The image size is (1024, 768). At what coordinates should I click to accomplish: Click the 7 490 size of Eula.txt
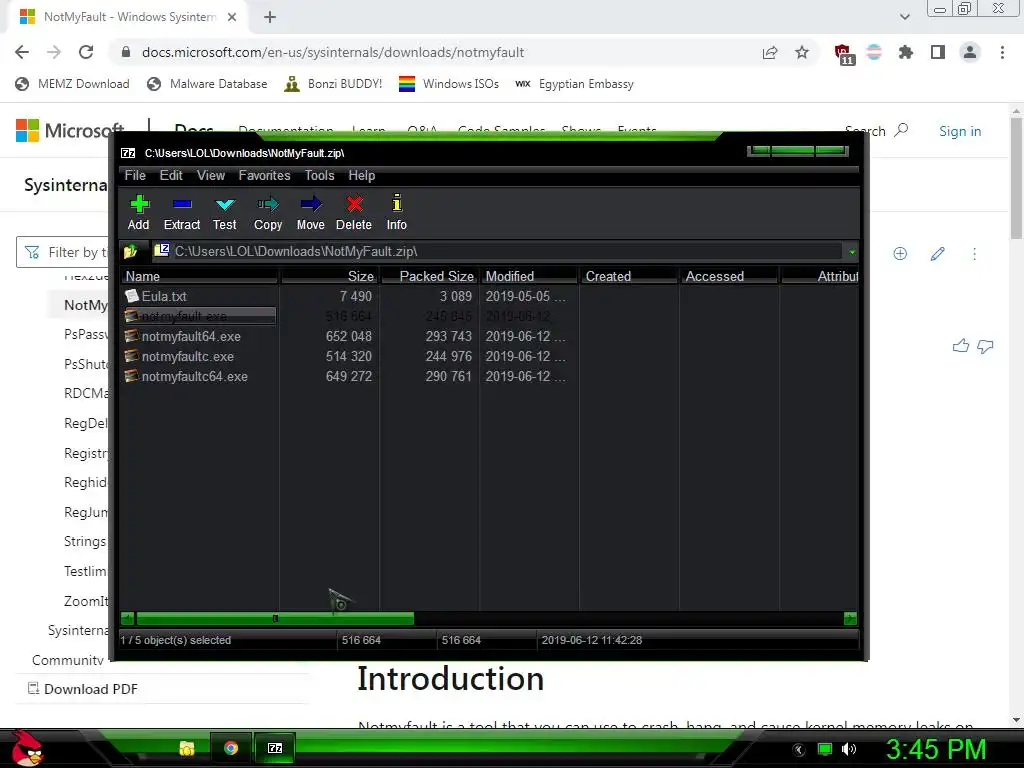tap(355, 296)
